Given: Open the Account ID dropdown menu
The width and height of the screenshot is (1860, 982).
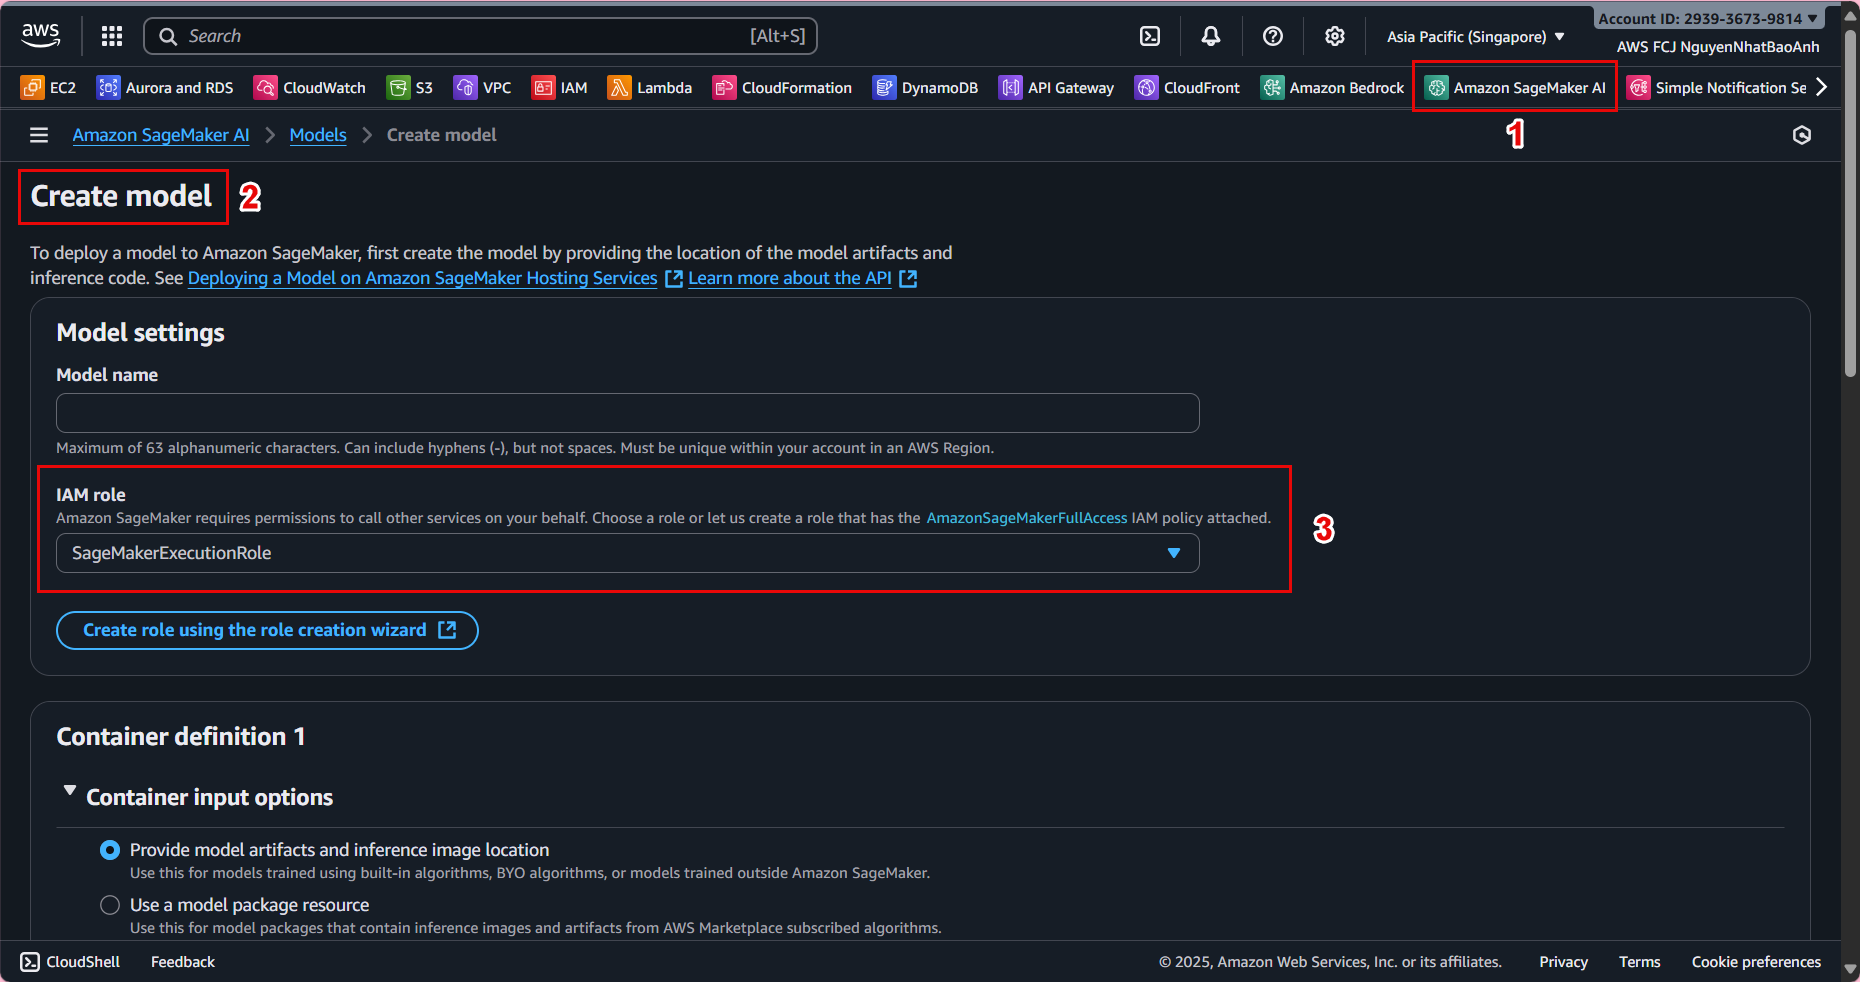Looking at the screenshot, I should [1708, 19].
